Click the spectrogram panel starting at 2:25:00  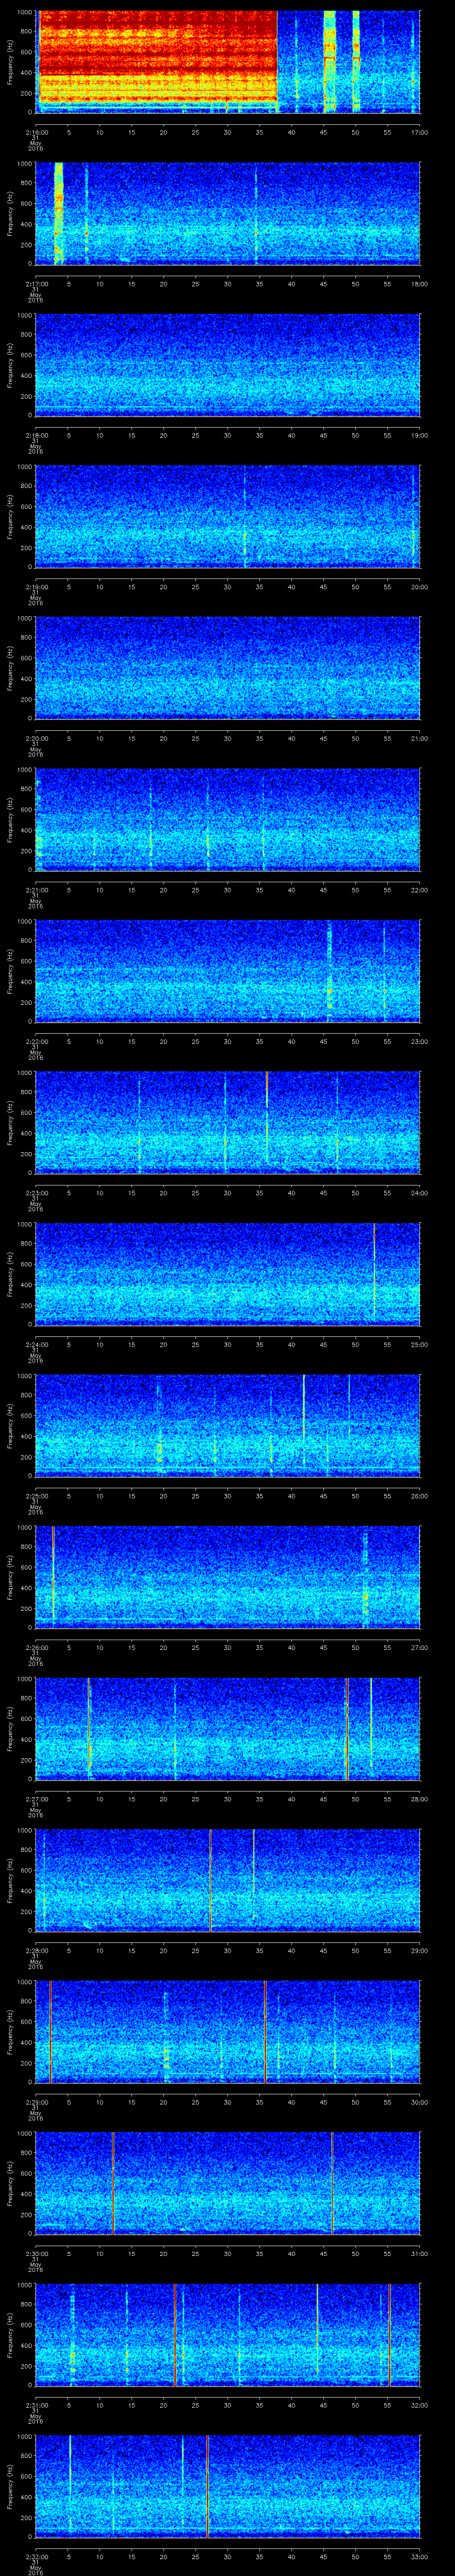pyautogui.click(x=228, y=1426)
